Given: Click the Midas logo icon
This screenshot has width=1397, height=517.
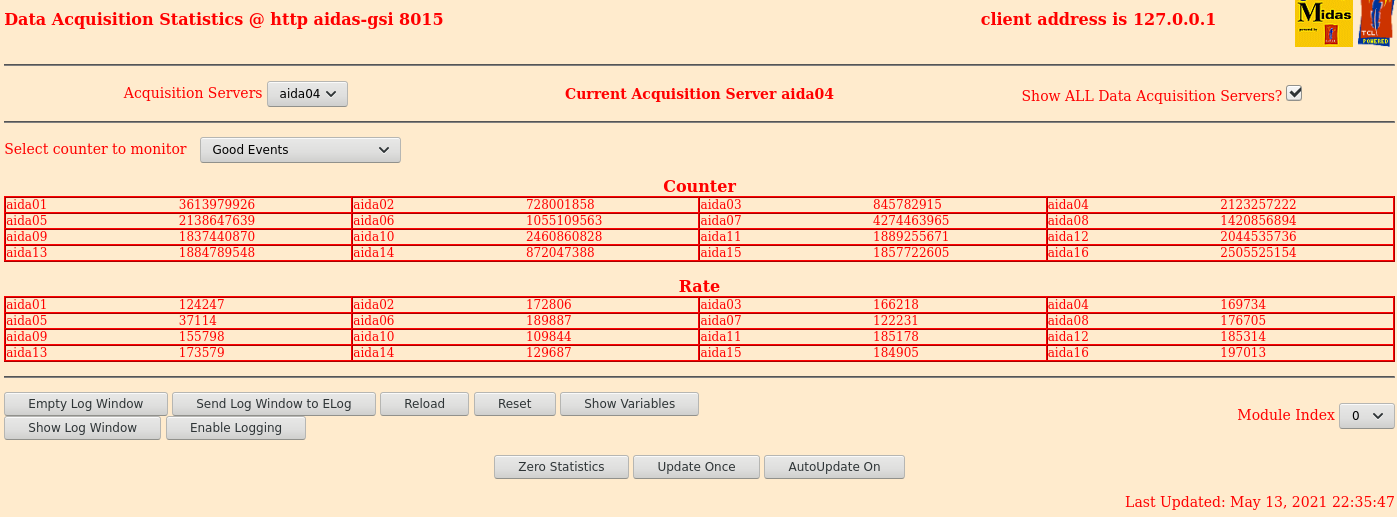Looking at the screenshot, I should coord(1323,23).
